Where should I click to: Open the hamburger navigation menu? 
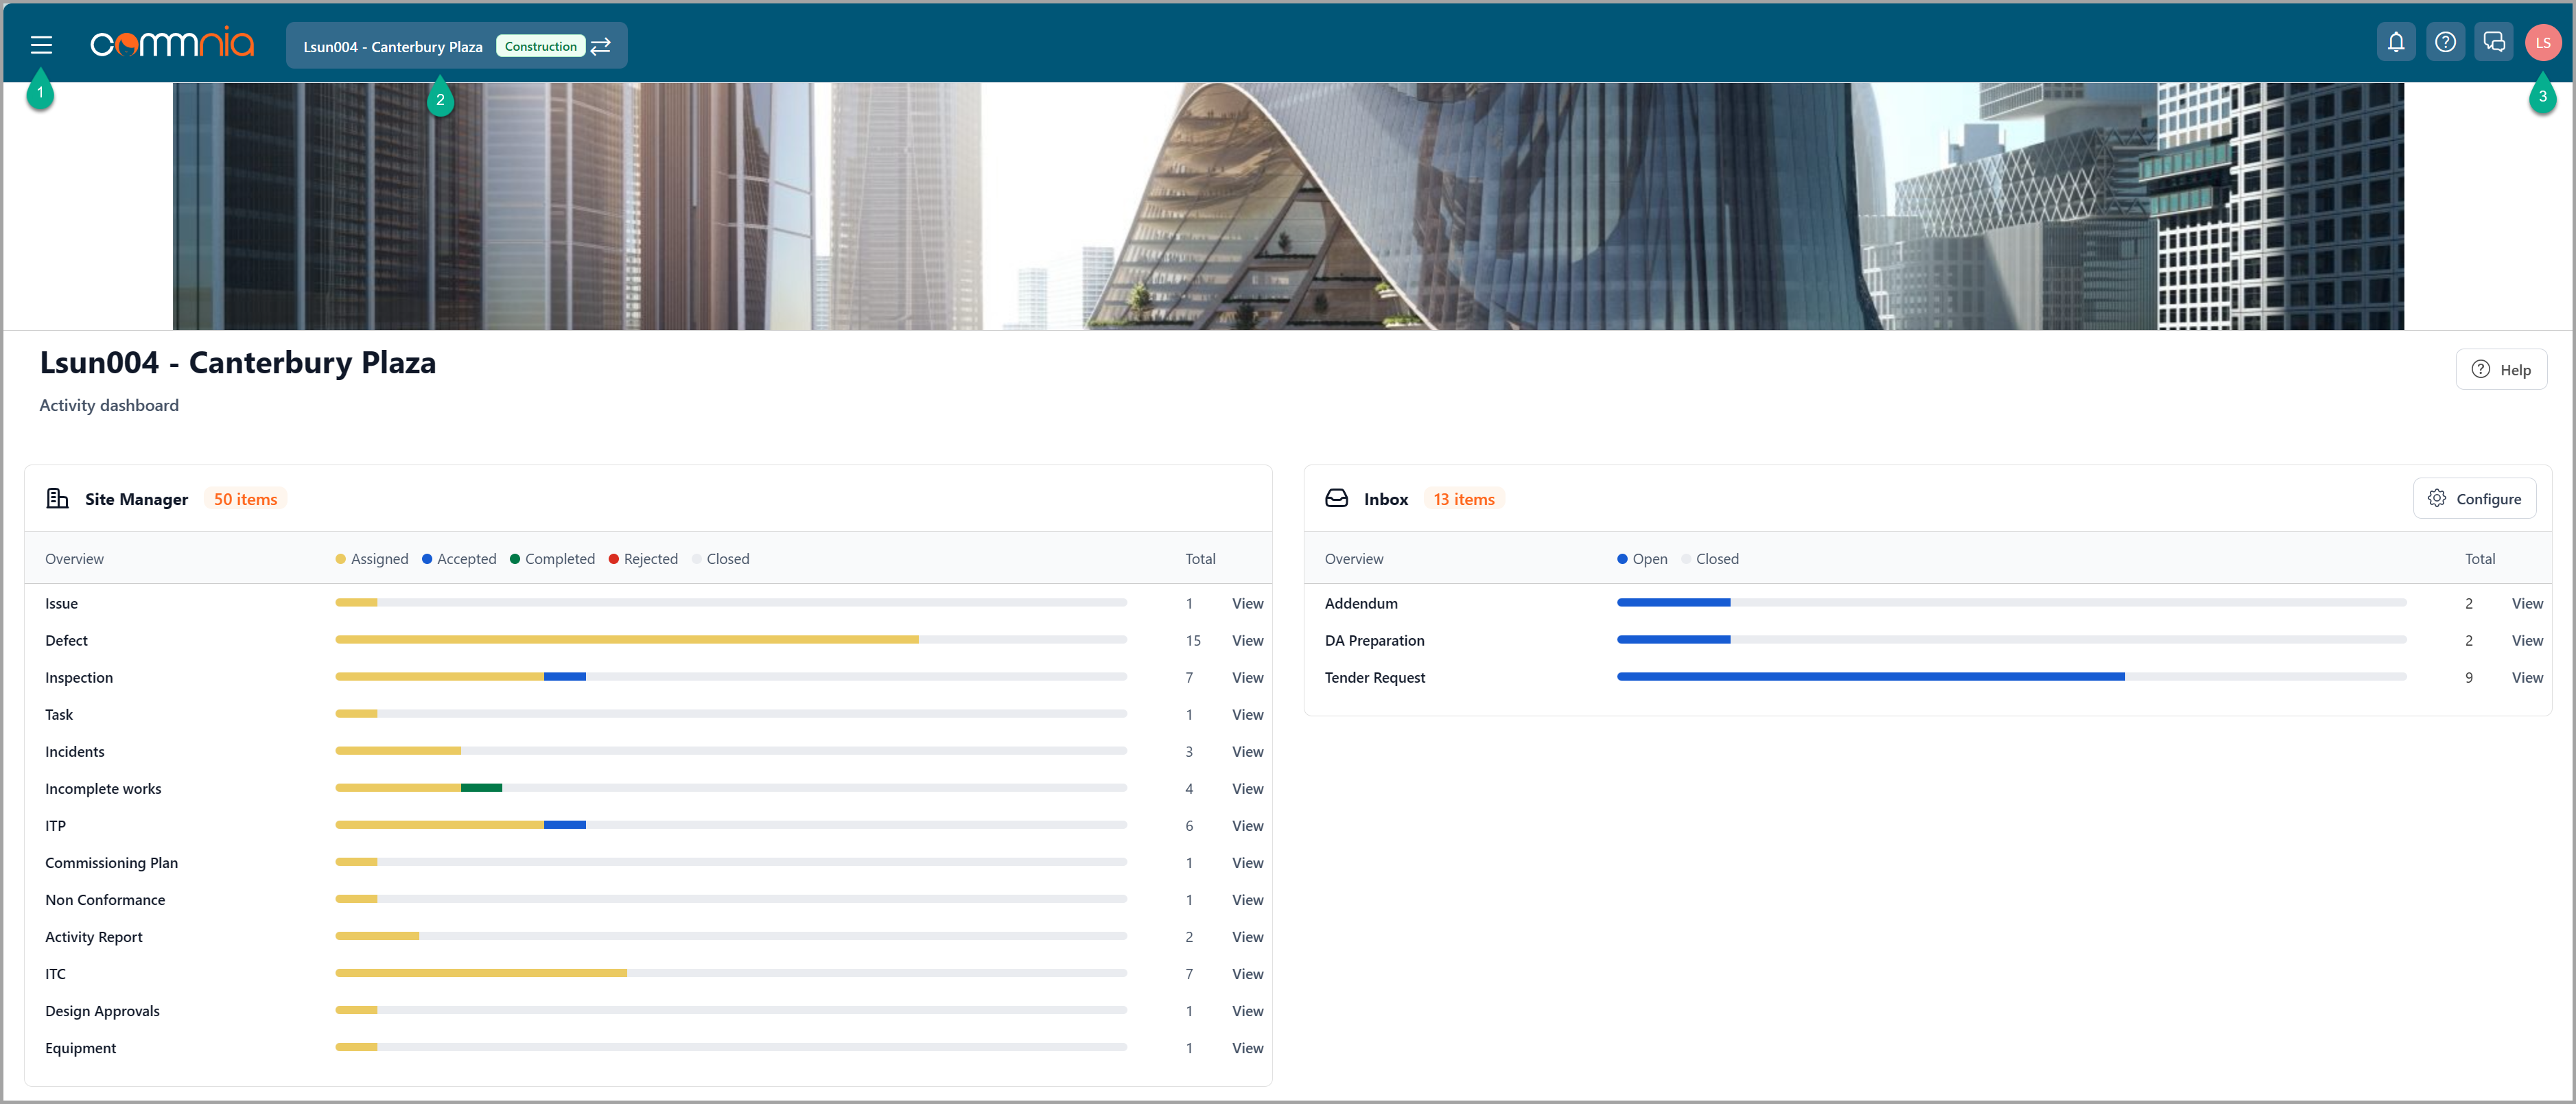[x=41, y=45]
